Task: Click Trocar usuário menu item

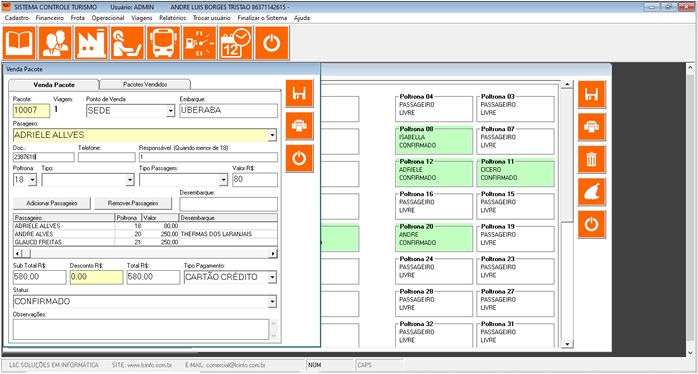Action: pyautogui.click(x=211, y=18)
